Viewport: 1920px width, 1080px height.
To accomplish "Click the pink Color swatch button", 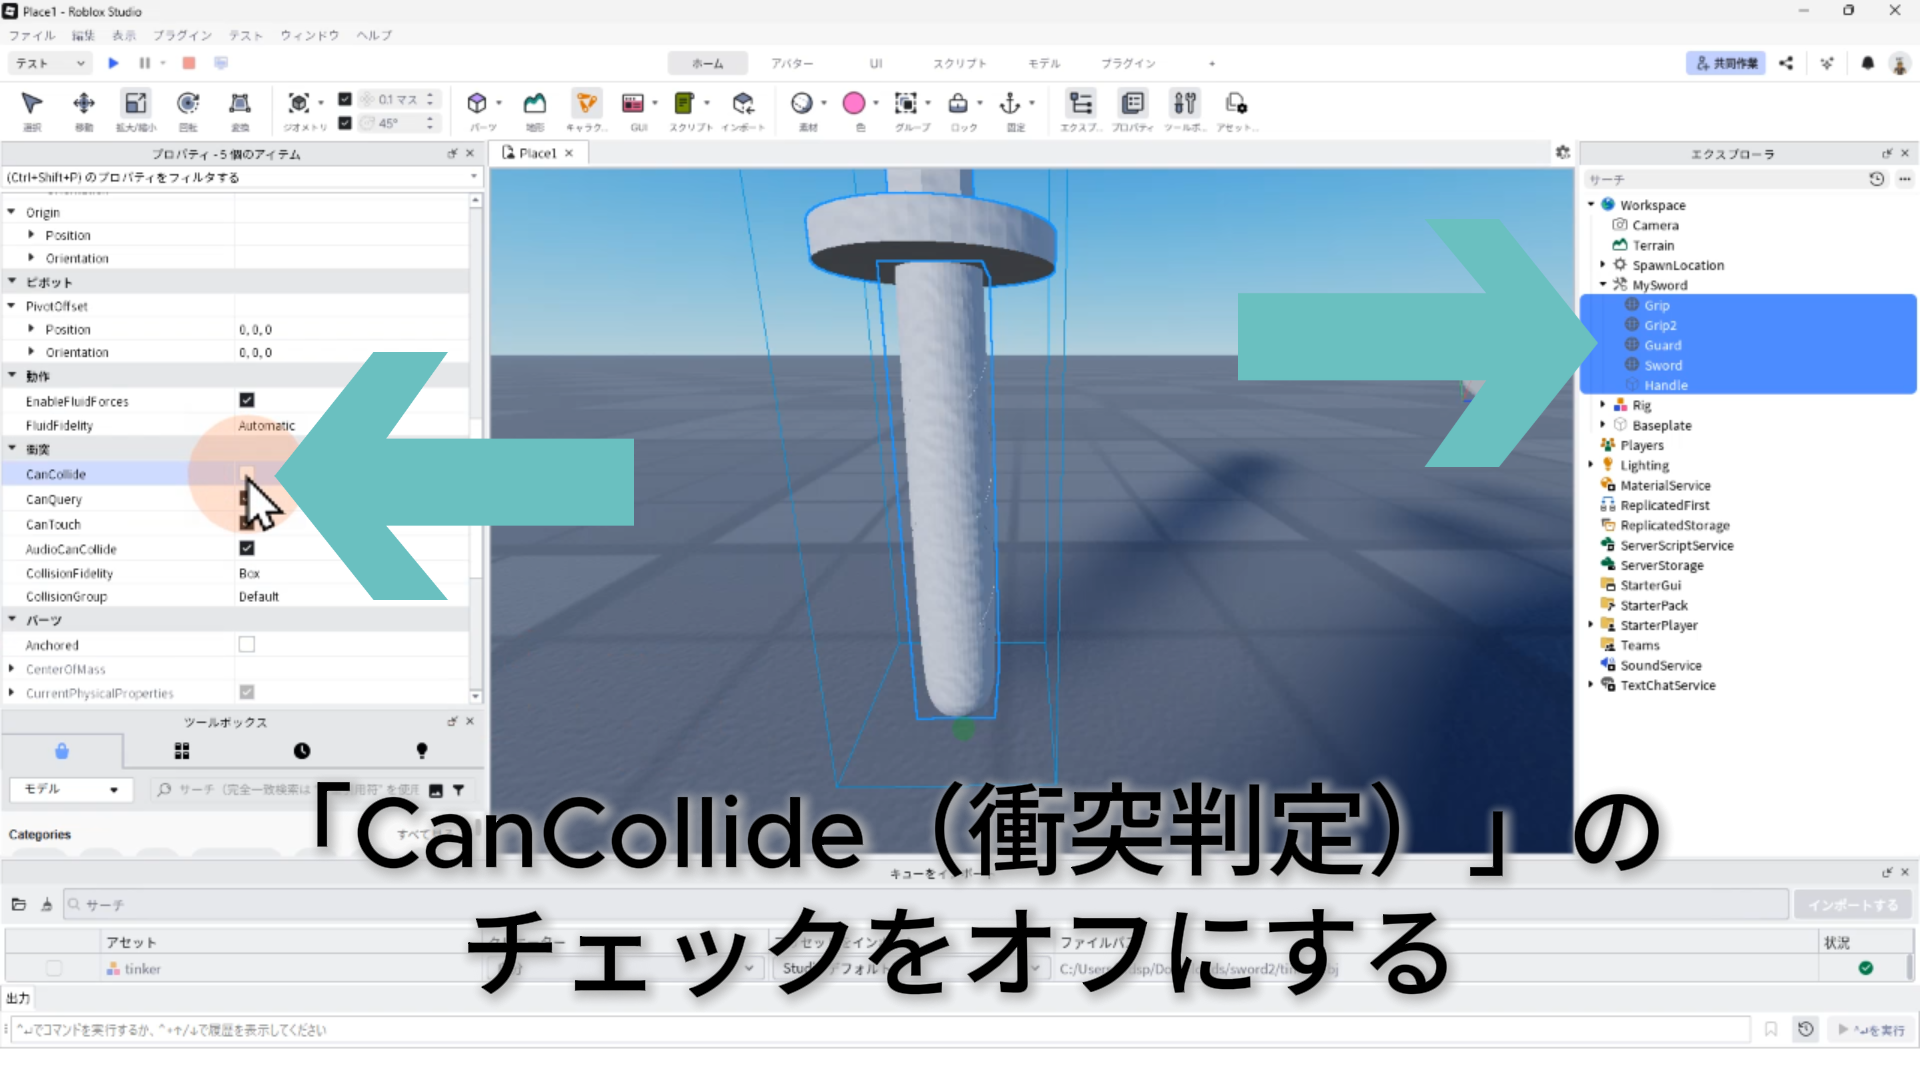I will tap(854, 104).
